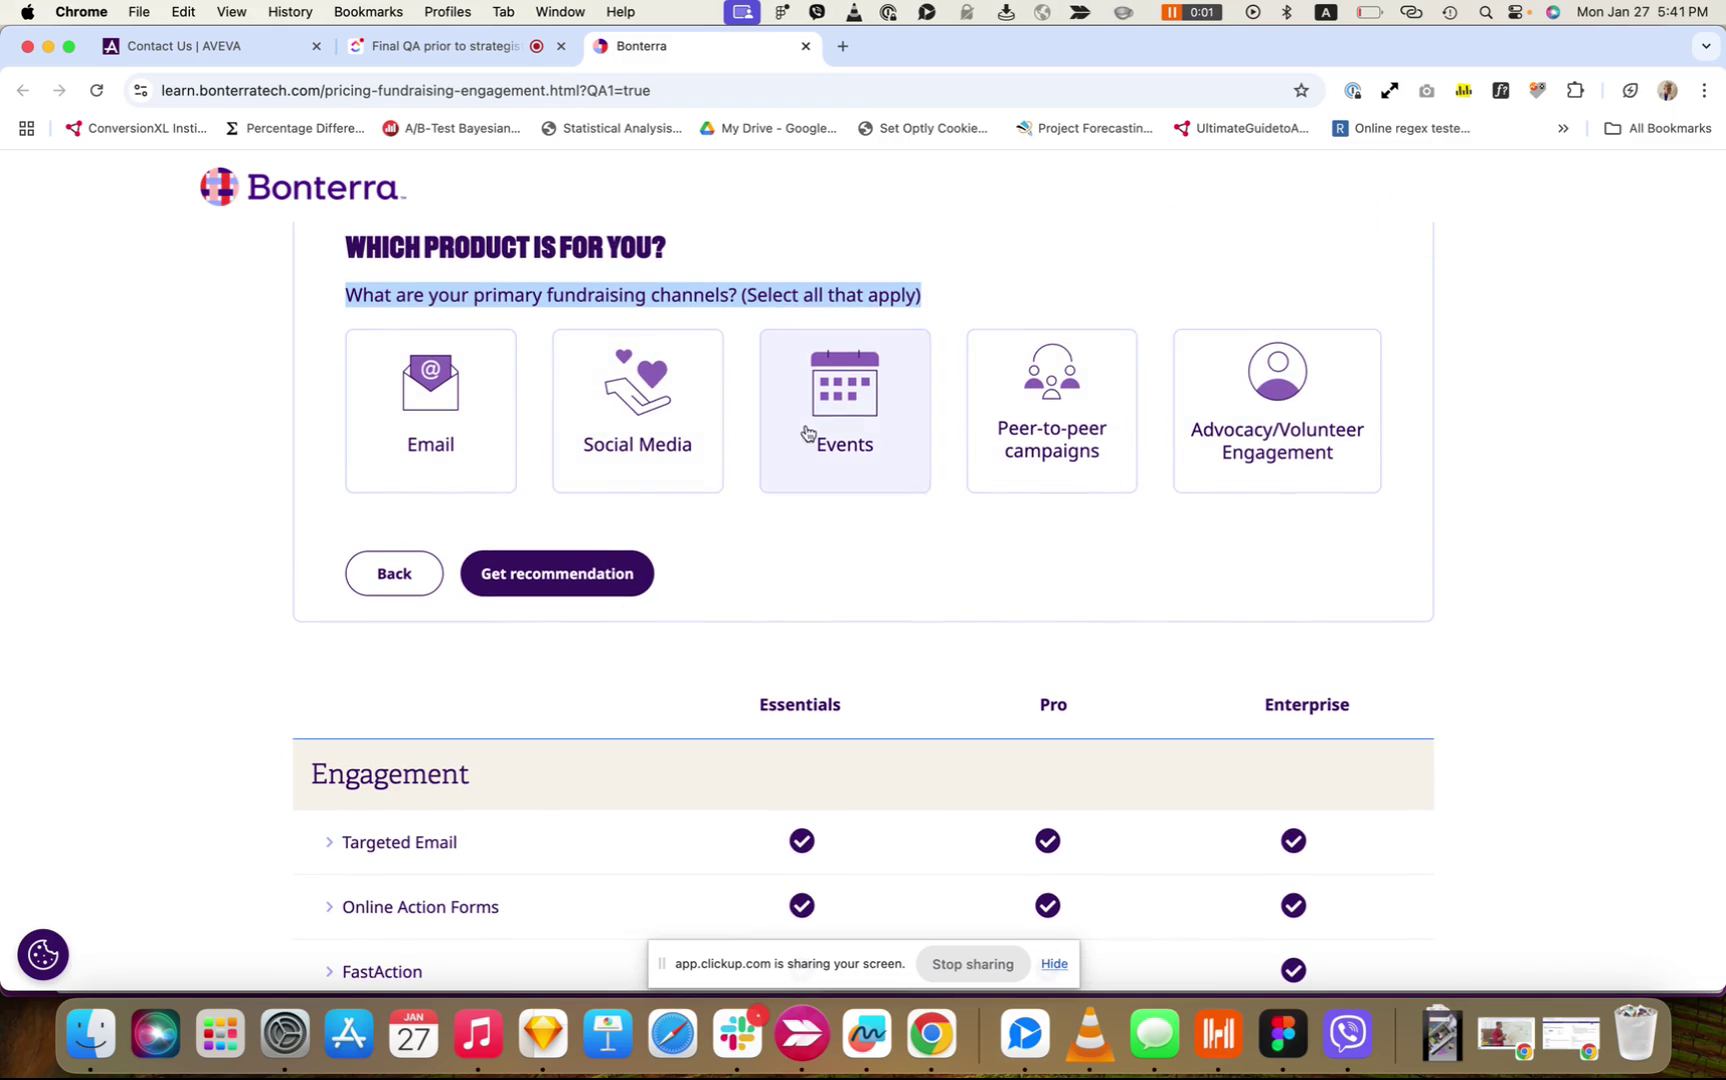Click the Enterprise column heading
The width and height of the screenshot is (1726, 1080).
tap(1307, 705)
